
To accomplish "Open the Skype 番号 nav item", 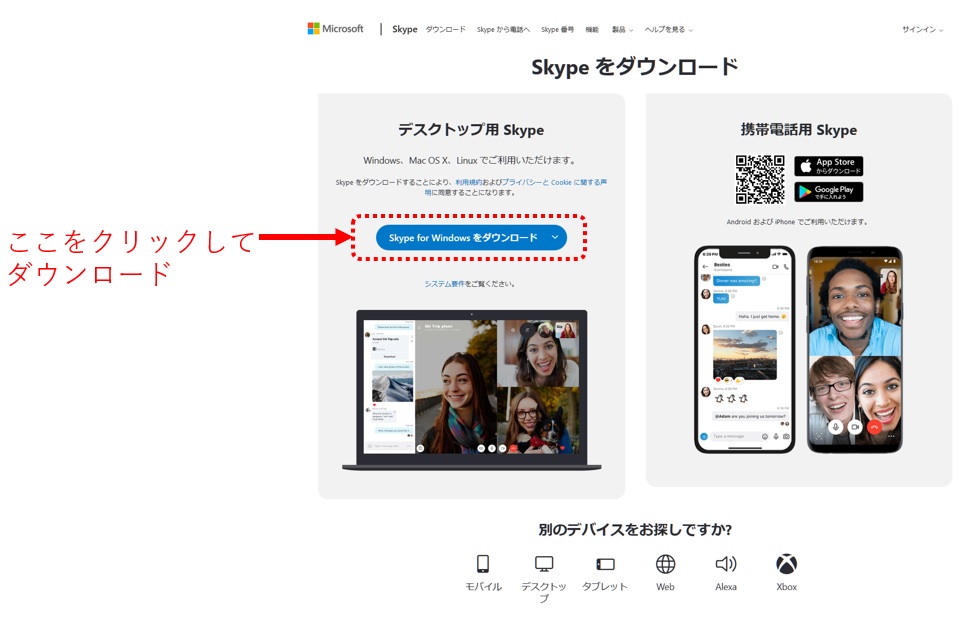I will click(x=557, y=30).
